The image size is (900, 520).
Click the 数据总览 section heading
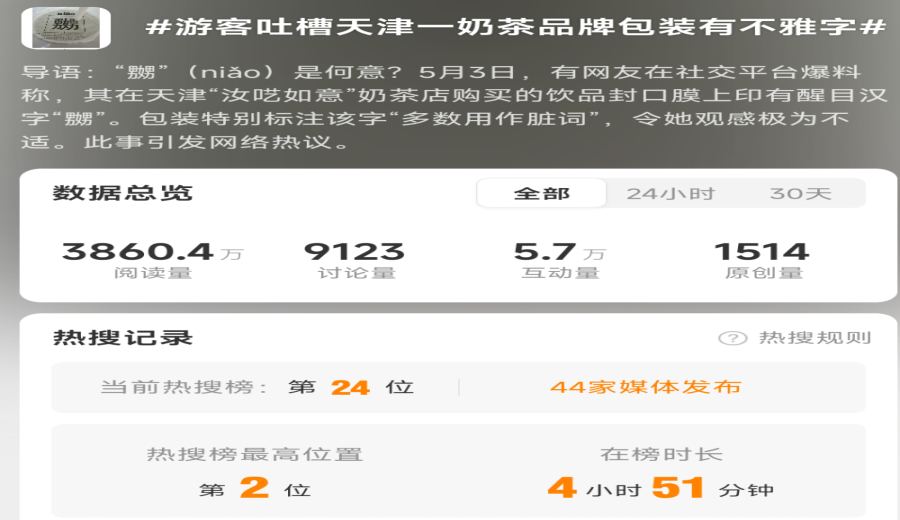coord(122,193)
